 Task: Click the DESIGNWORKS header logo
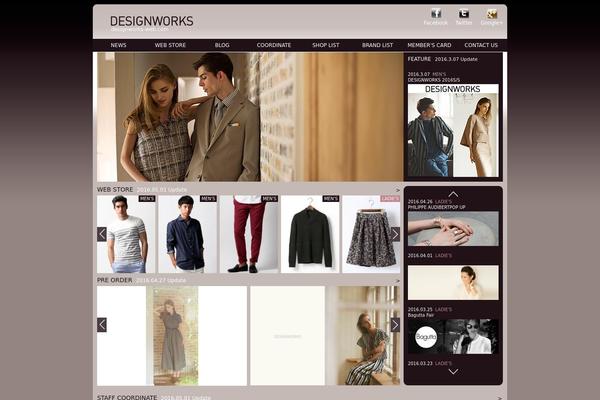coord(152,23)
